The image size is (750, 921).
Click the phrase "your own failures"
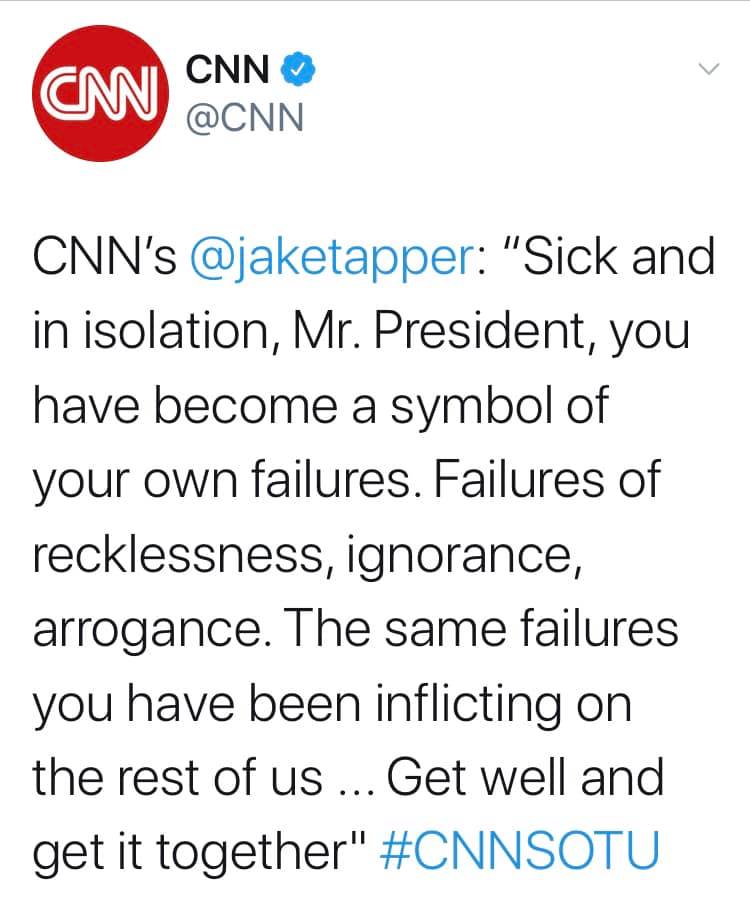[x=223, y=482]
